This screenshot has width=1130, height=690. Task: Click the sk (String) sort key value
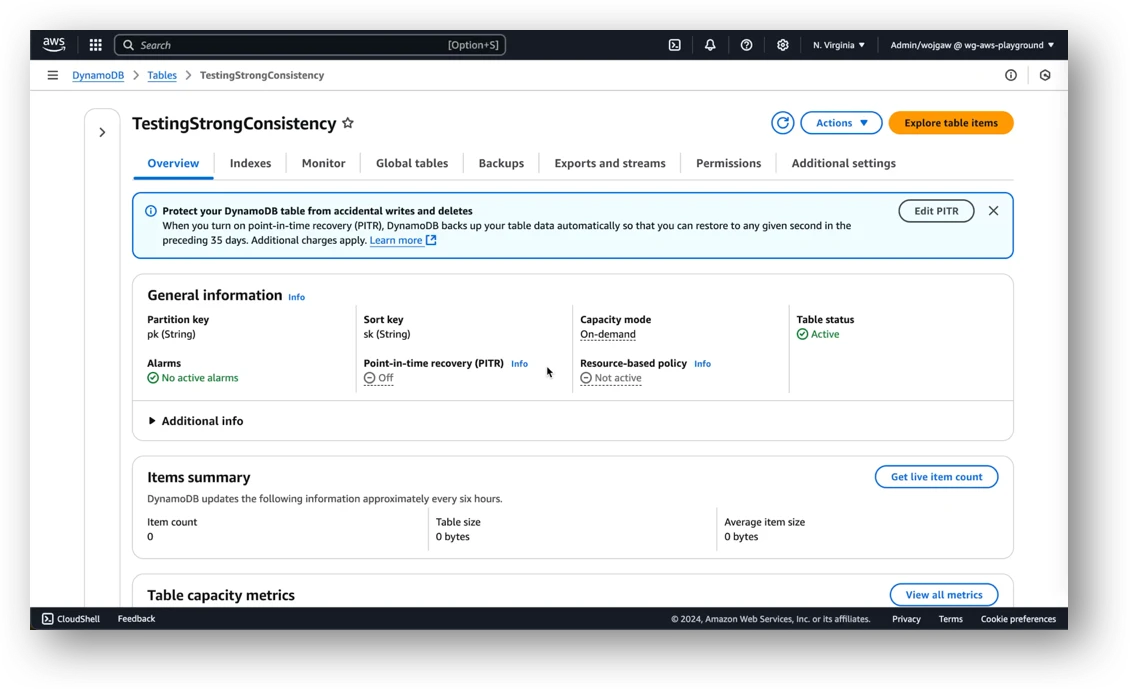[387, 334]
